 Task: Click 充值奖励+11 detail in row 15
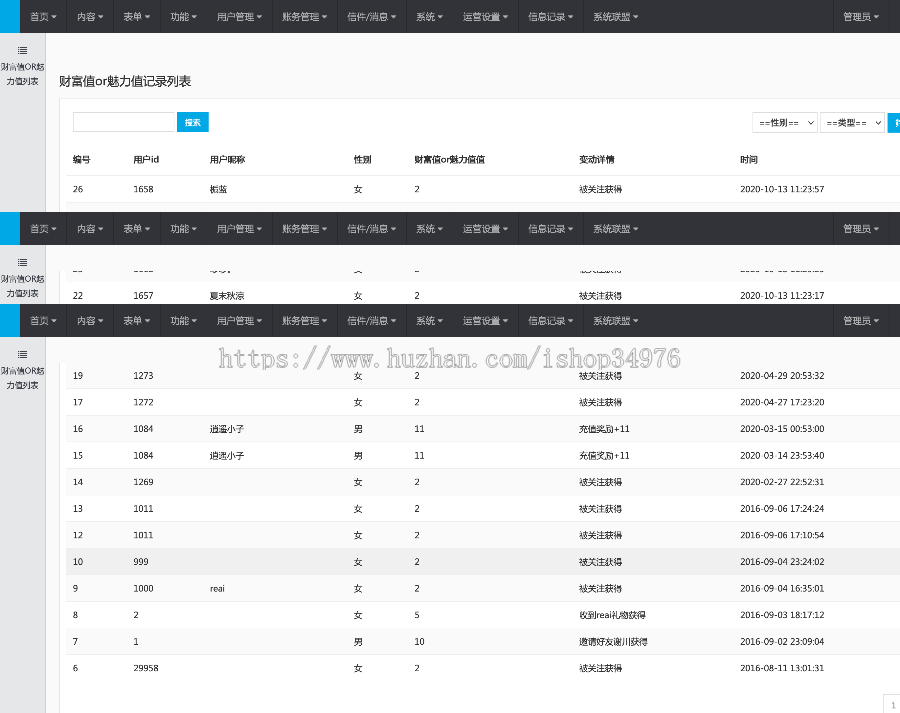point(604,456)
